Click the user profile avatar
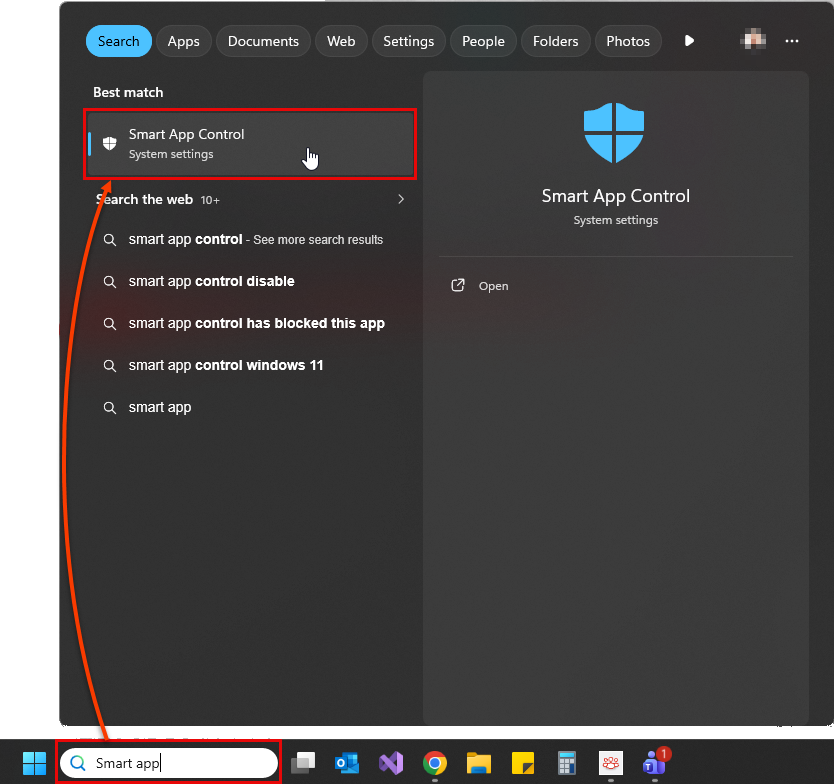Viewport: 834px width, 784px height. [x=752, y=41]
